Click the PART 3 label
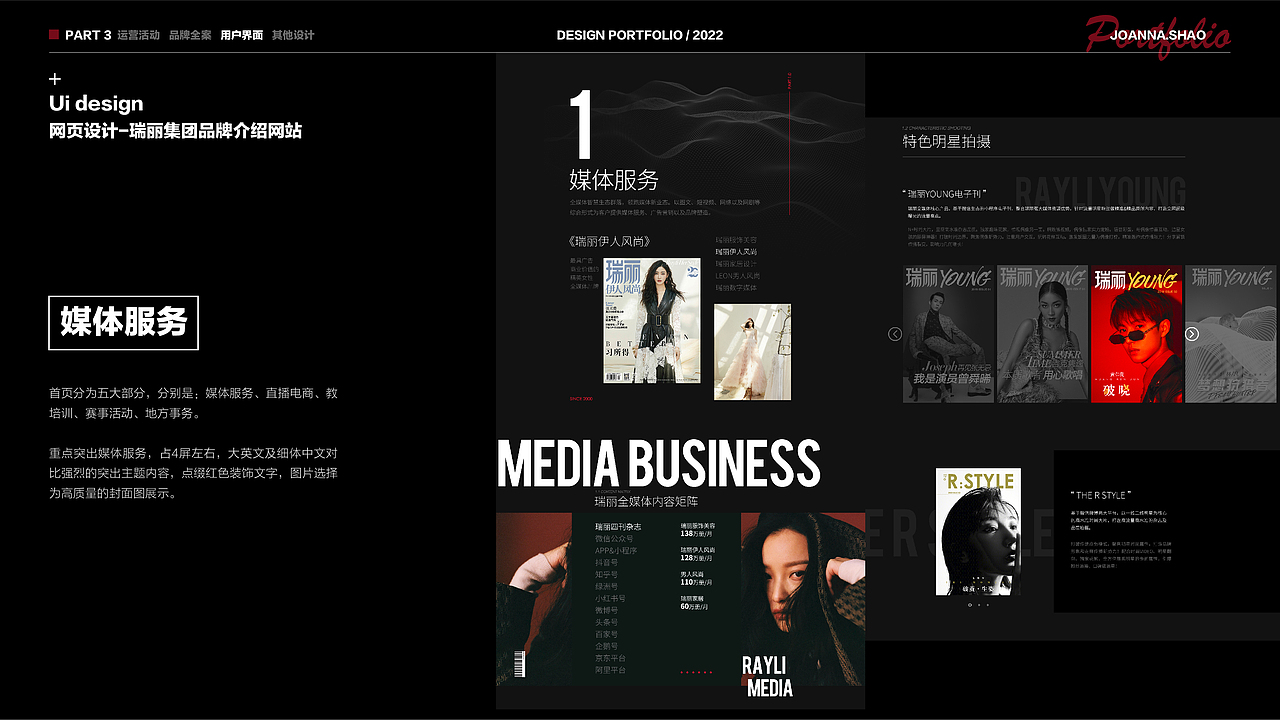 tap(88, 35)
